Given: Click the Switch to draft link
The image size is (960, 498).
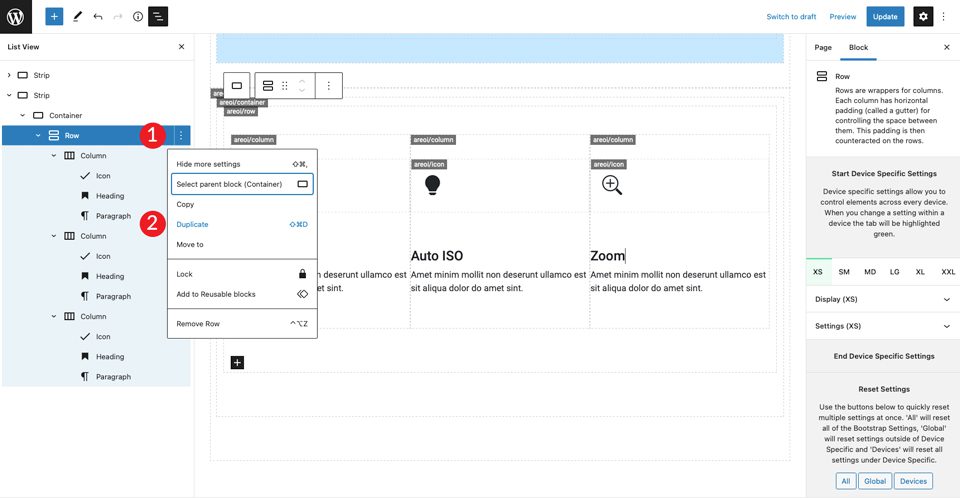Looking at the screenshot, I should click(x=791, y=17).
